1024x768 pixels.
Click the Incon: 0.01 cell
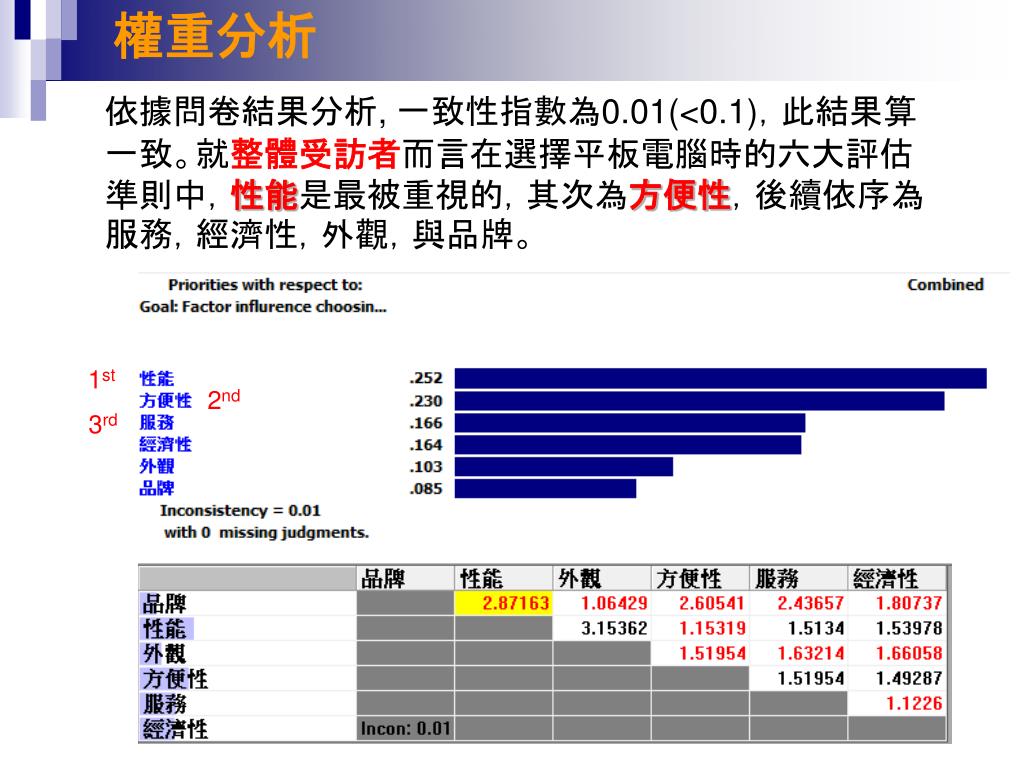click(x=405, y=729)
